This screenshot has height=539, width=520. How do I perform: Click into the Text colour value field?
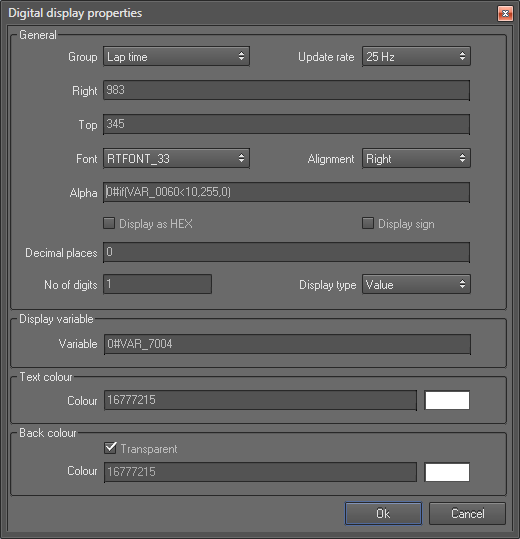(x=260, y=400)
